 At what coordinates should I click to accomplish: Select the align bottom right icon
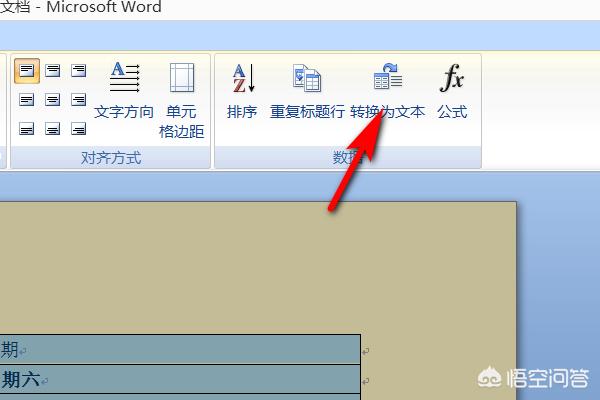(x=78, y=129)
